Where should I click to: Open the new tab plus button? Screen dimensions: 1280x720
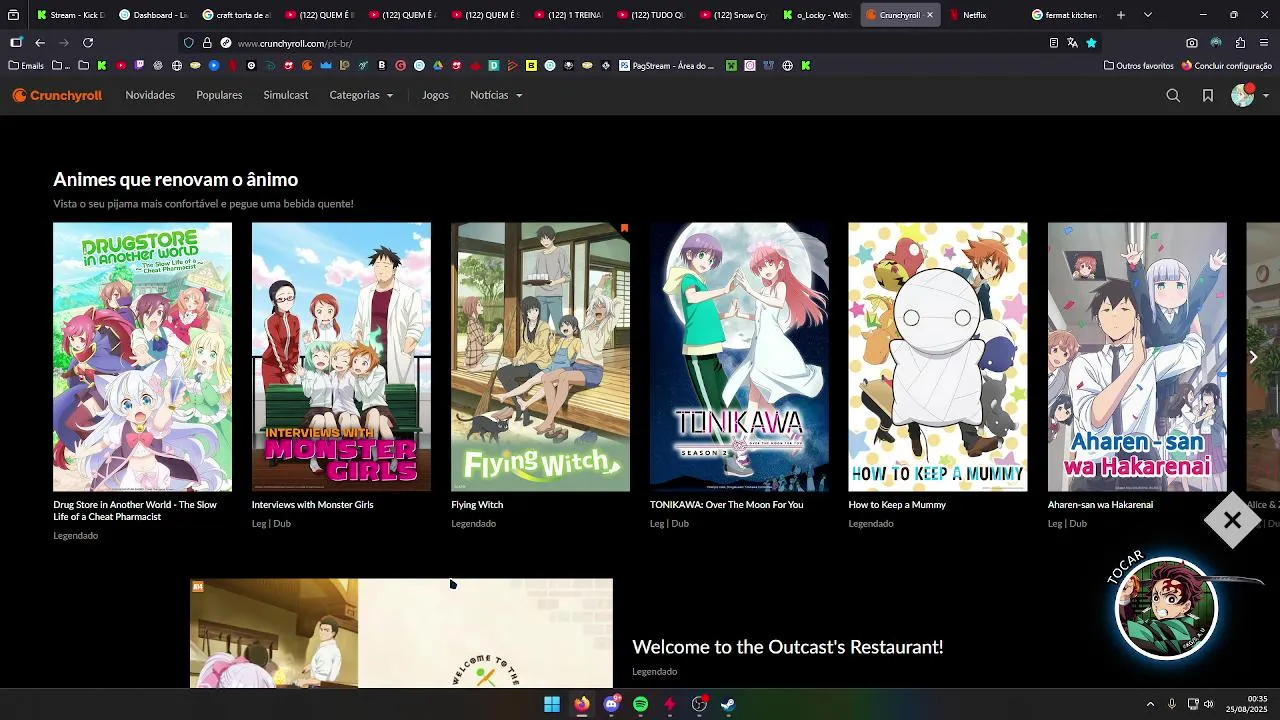[1121, 15]
